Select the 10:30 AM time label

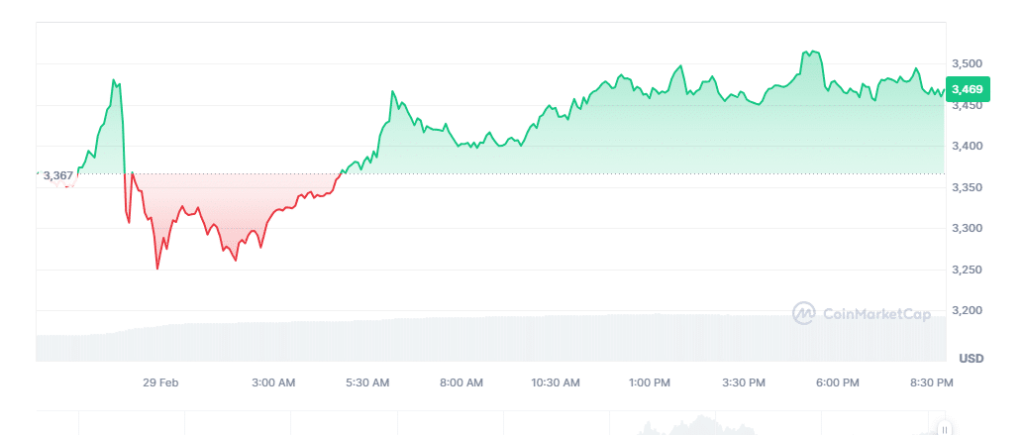pos(555,382)
